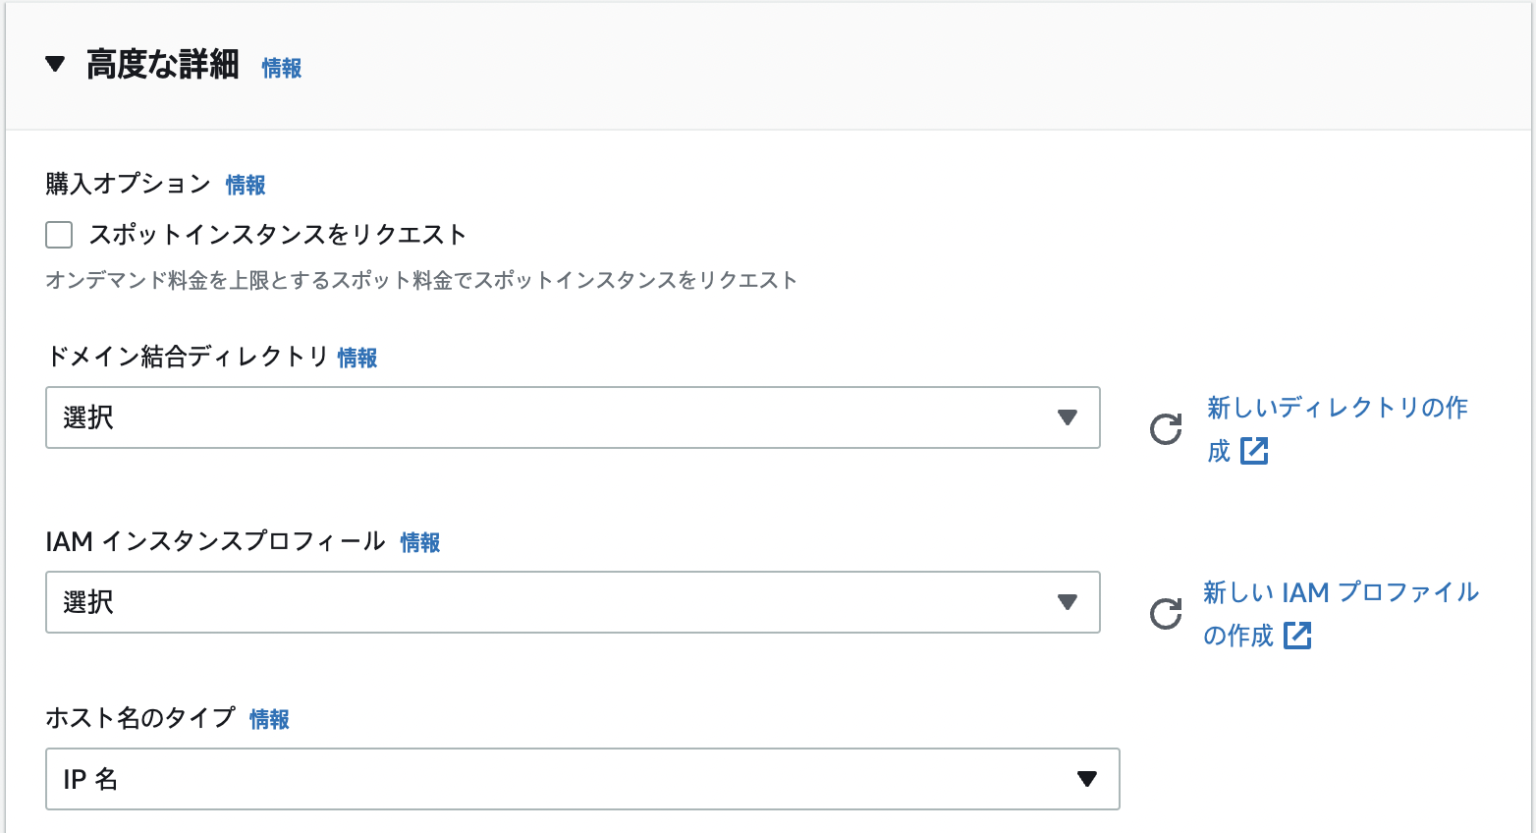Enable スポットインスタンスをリクエスト
1536x833 pixels.
pyautogui.click(x=58, y=233)
